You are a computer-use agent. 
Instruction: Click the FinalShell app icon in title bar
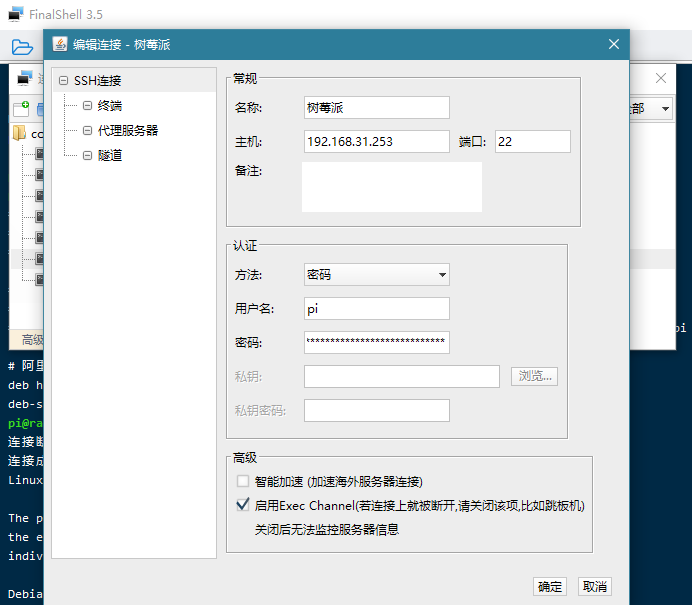(x=16, y=14)
